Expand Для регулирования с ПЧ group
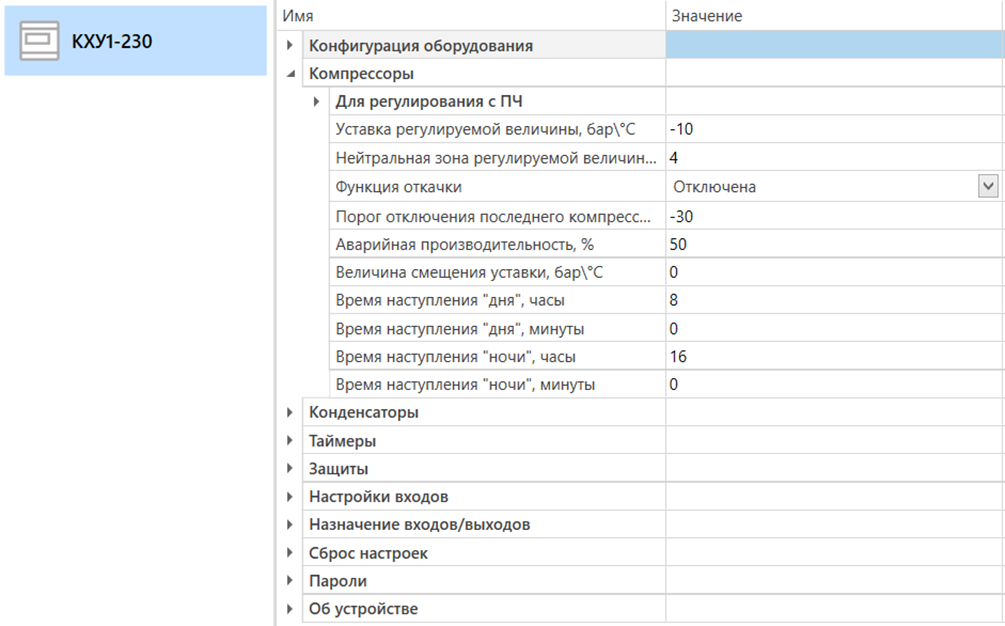Viewport: 1005px width, 626px height. click(x=316, y=101)
